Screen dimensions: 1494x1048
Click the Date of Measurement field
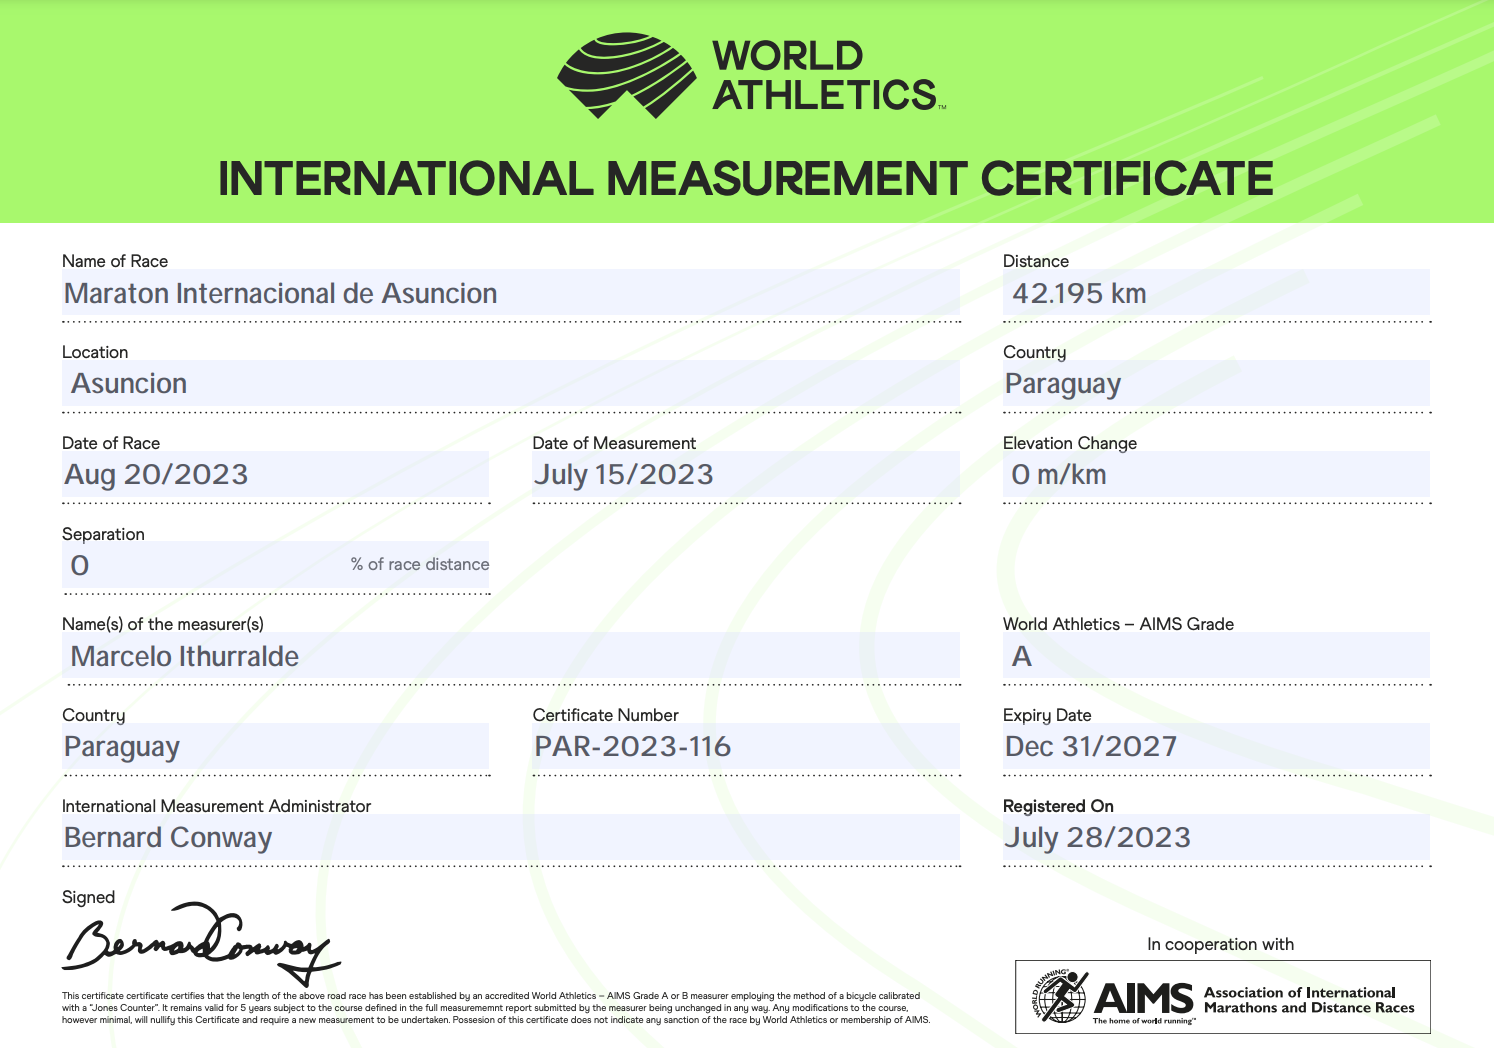pos(745,475)
